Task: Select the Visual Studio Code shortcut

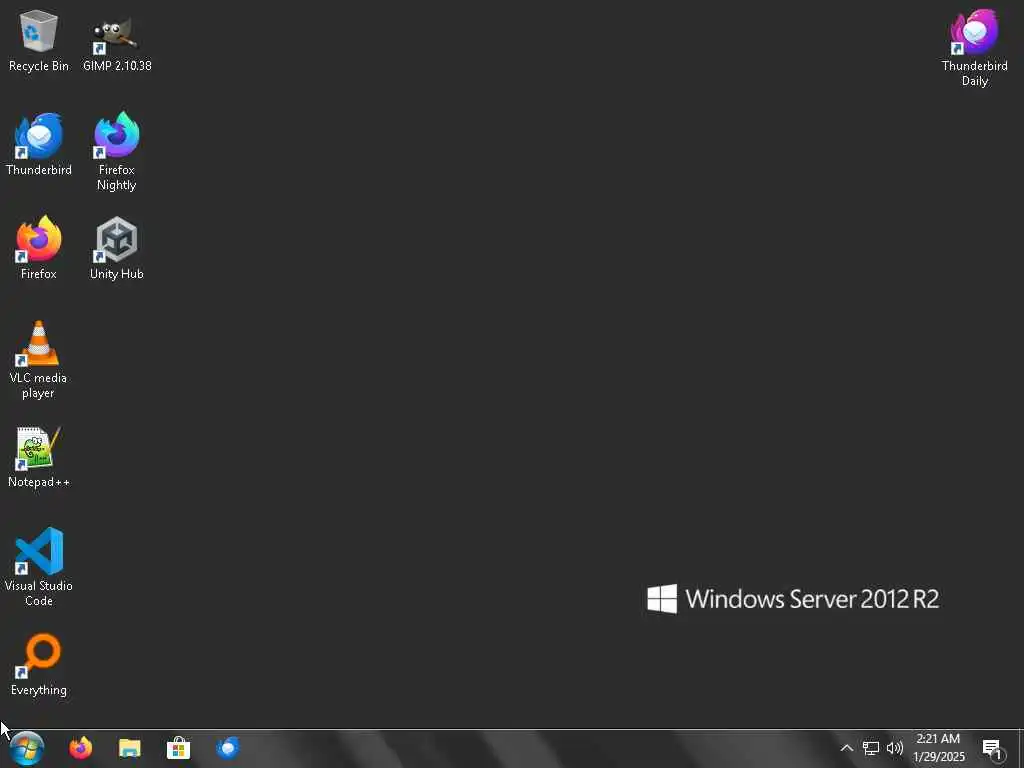Action: pyautogui.click(x=39, y=567)
